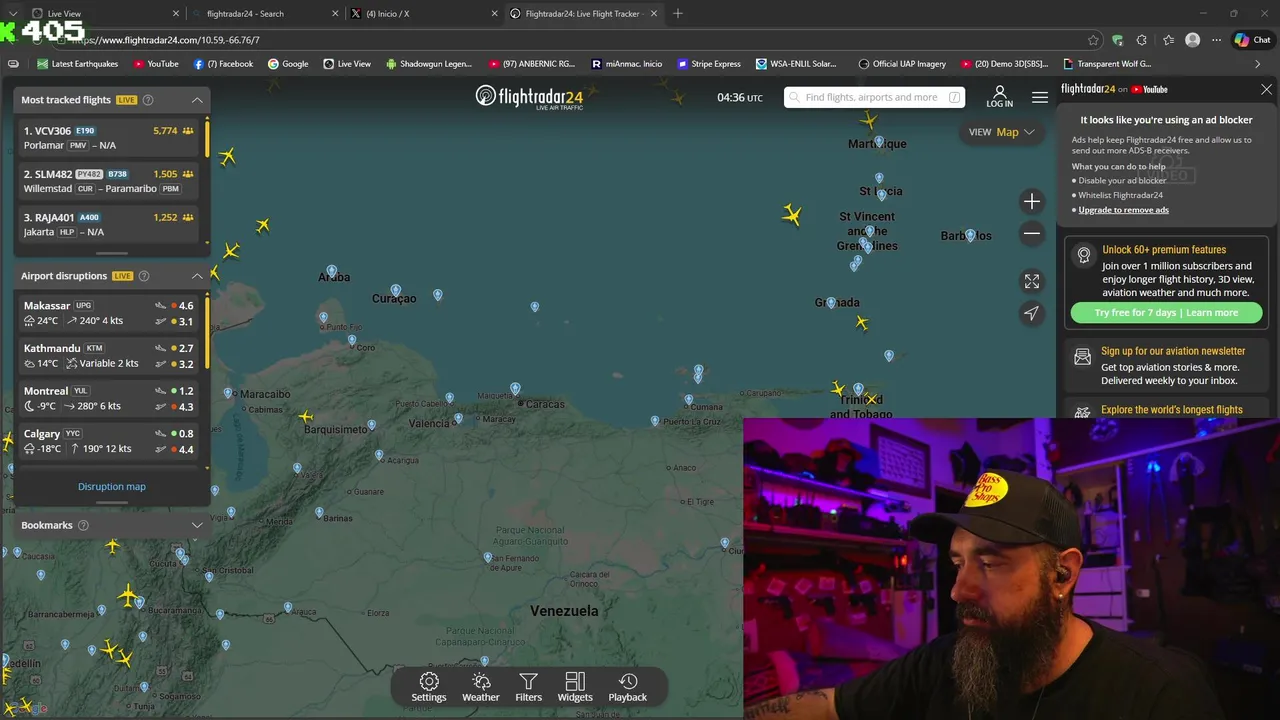1280x720 pixels.
Task: Open Kathmandu airport disruption row
Action: click(x=110, y=356)
